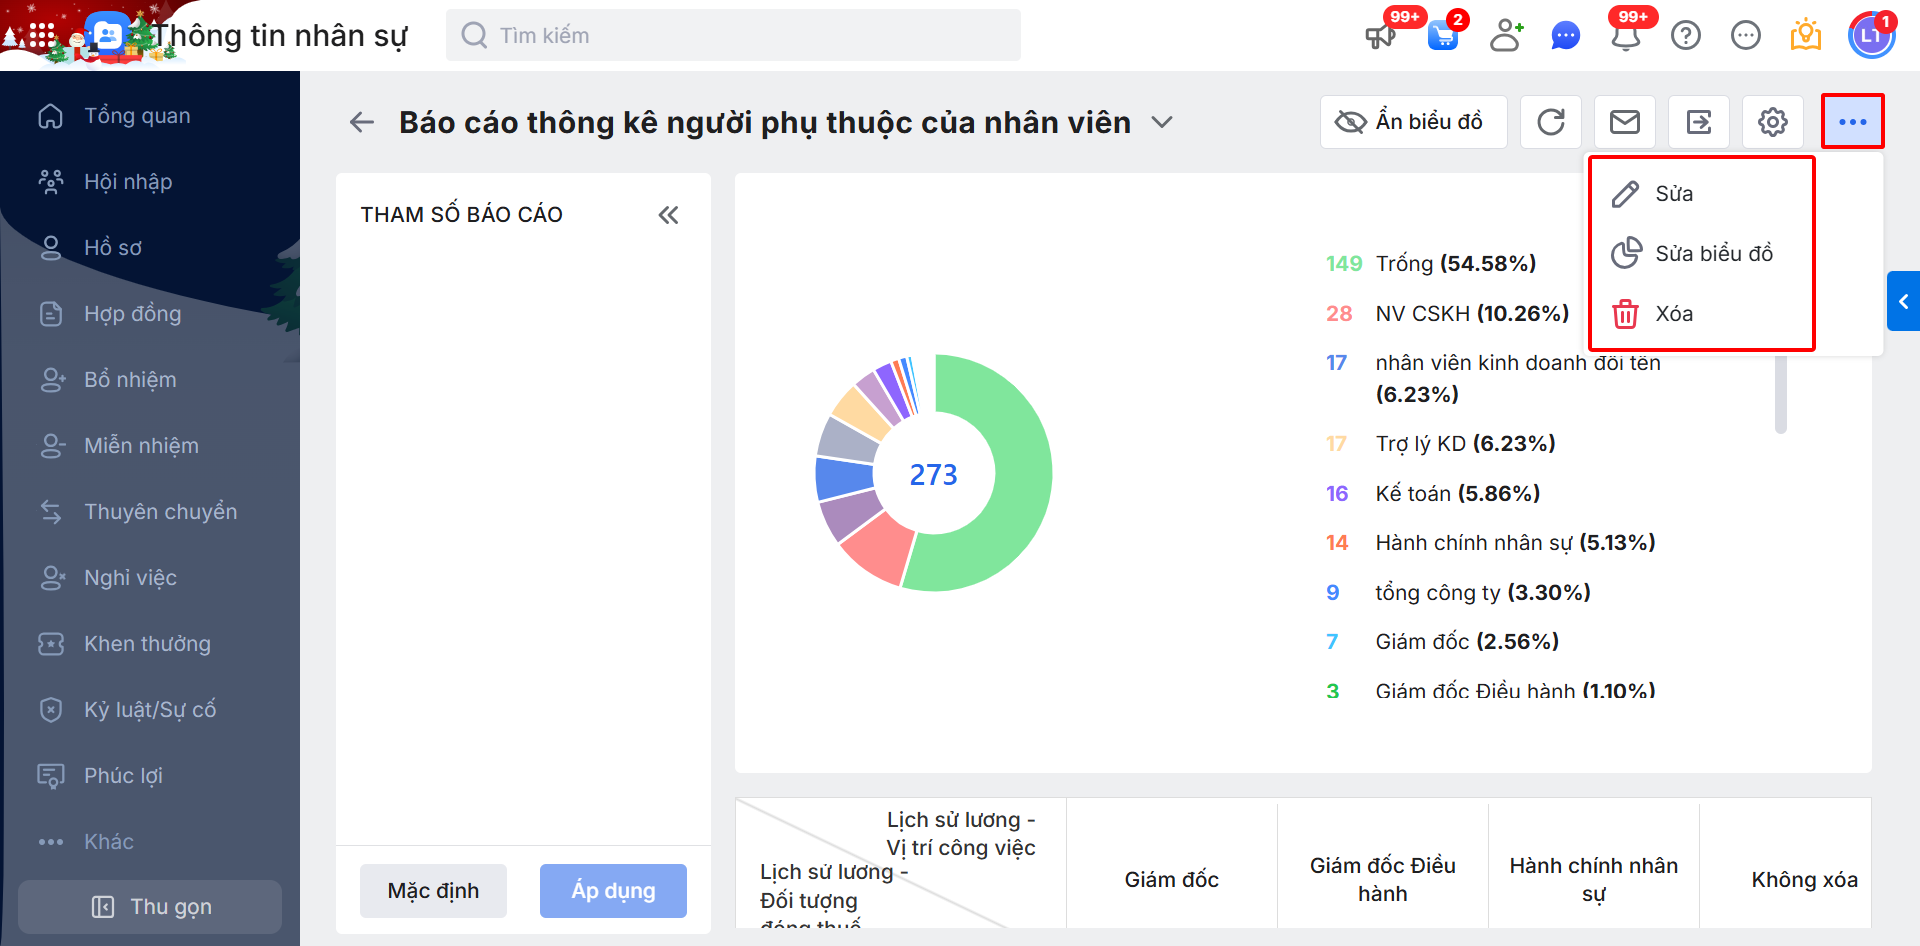Image resolution: width=1920 pixels, height=946 pixels.
Task: Click the export report icon
Action: point(1699,122)
